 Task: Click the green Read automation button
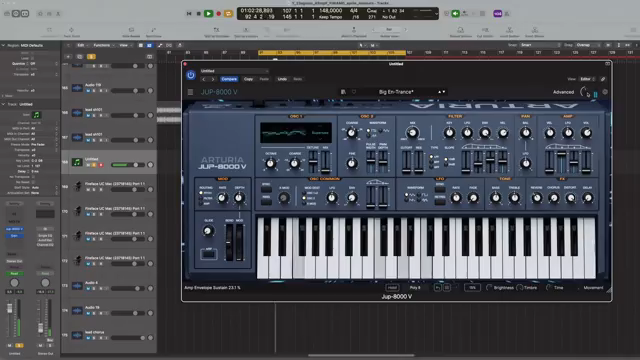[14, 273]
